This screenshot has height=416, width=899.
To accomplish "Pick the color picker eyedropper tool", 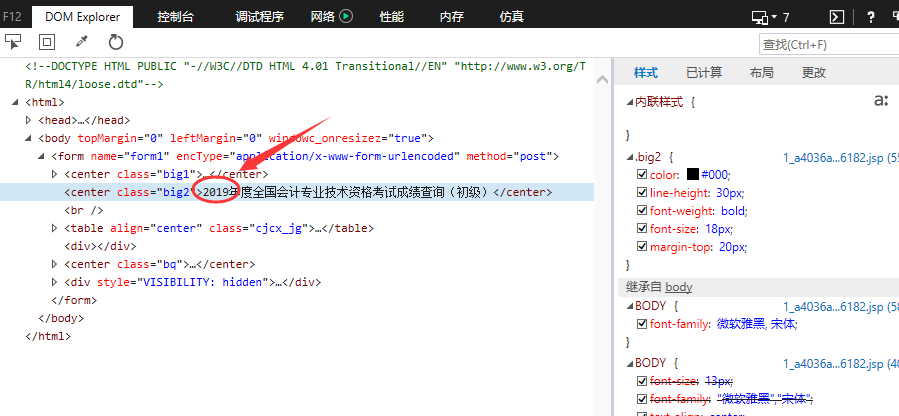I will click(x=81, y=42).
